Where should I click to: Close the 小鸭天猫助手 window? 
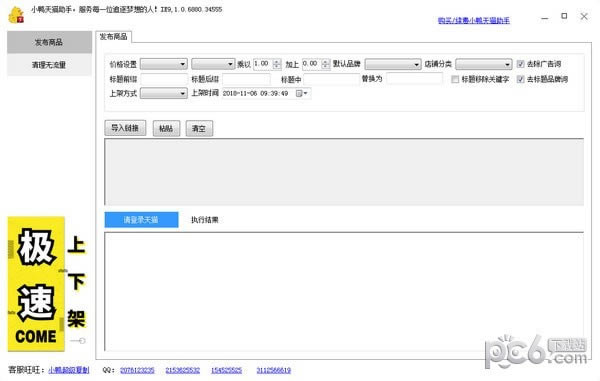pyautogui.click(x=584, y=16)
